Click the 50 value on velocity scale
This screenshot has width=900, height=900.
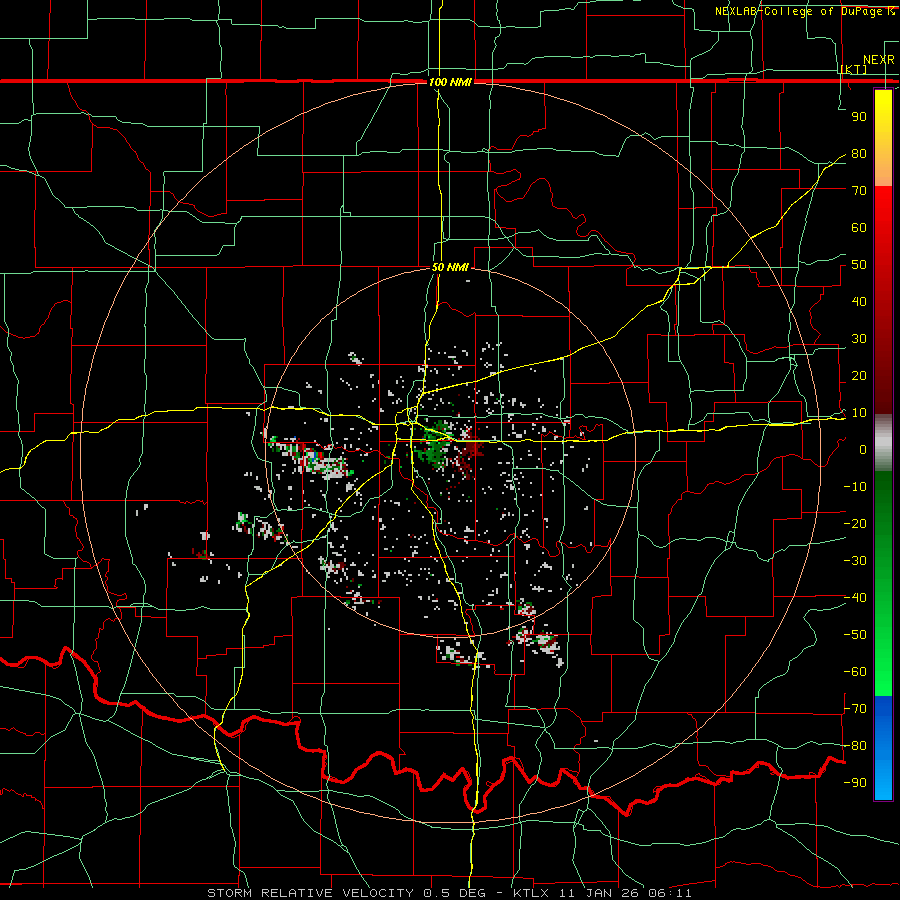[859, 265]
